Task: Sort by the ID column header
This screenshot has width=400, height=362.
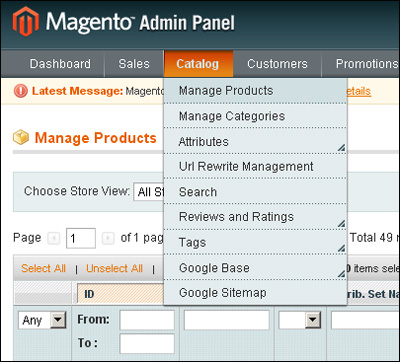Action: (x=120, y=294)
